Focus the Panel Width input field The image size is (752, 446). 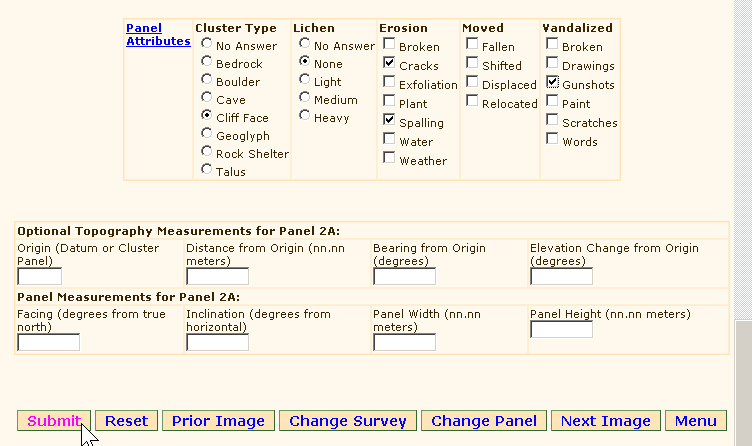click(x=404, y=342)
